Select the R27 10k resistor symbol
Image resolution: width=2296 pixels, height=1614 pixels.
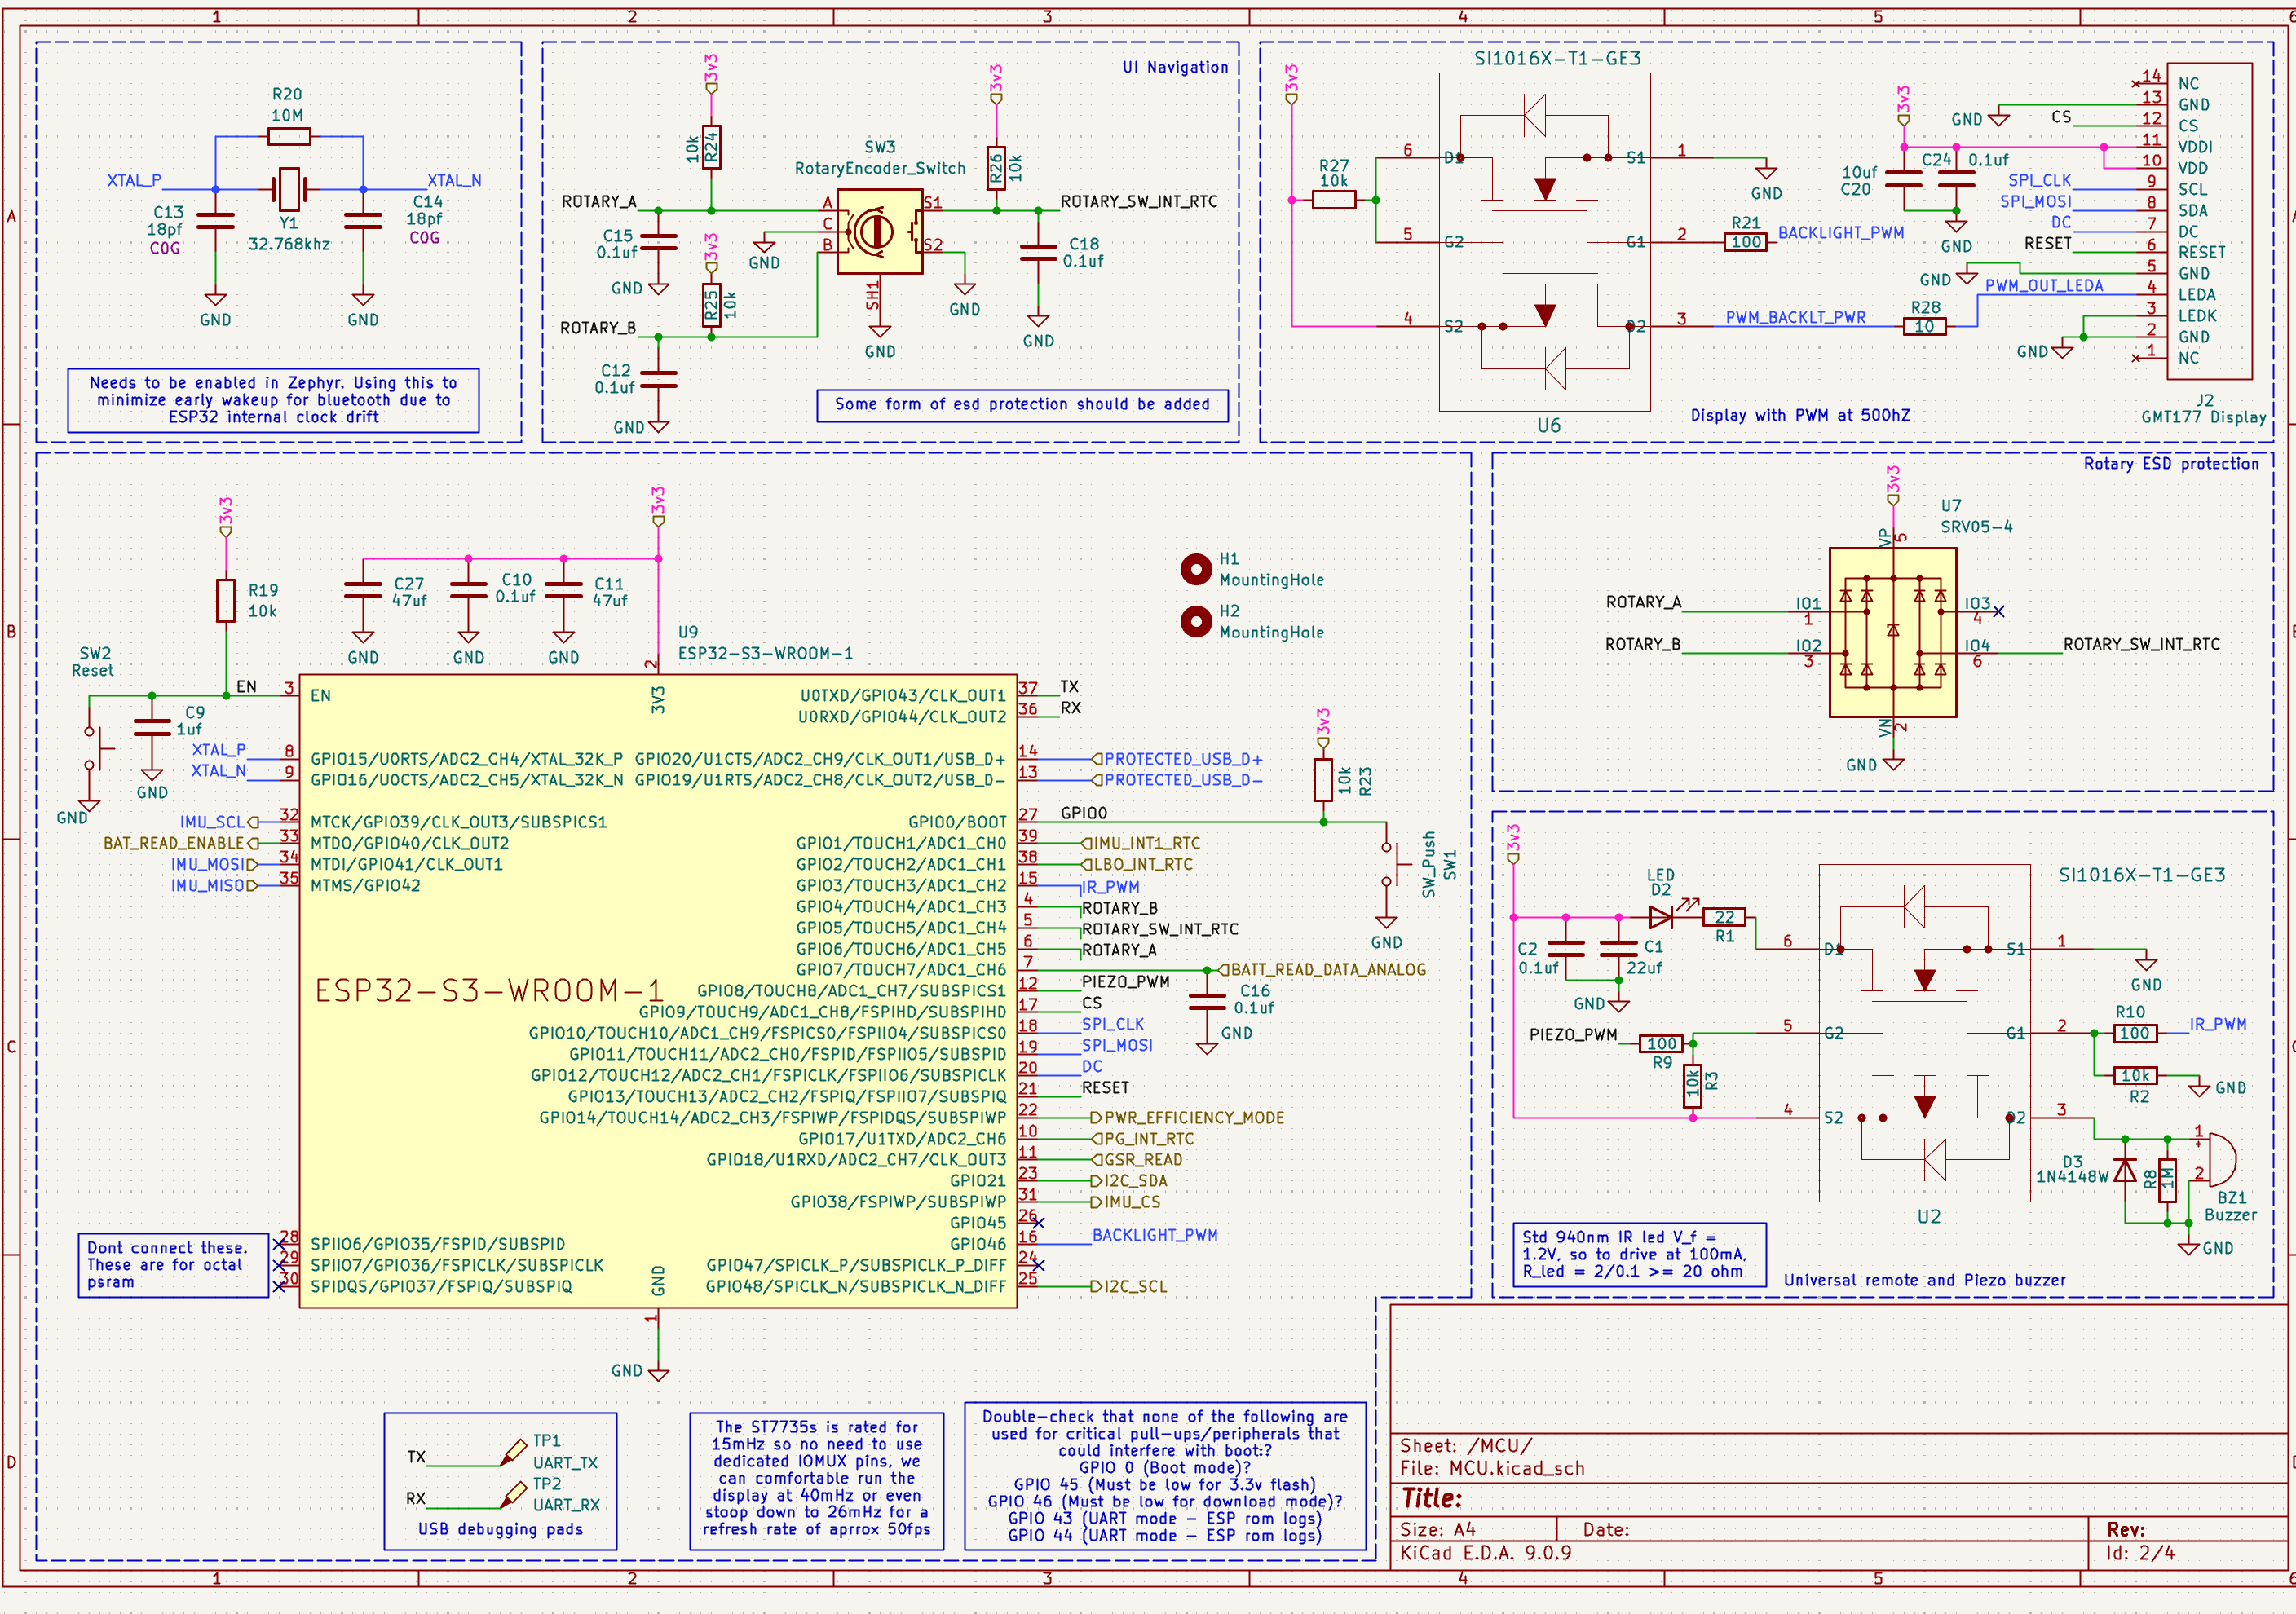coord(1334,200)
